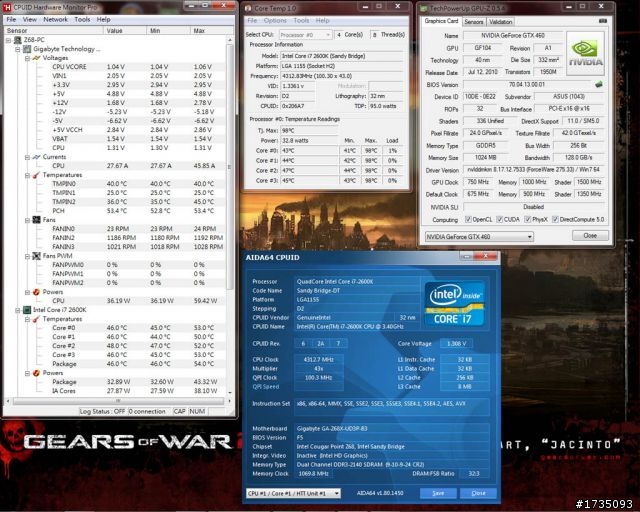
Task: Click the Intel Core i7 2600K chip icon
Action: pyautogui.click(x=27, y=310)
